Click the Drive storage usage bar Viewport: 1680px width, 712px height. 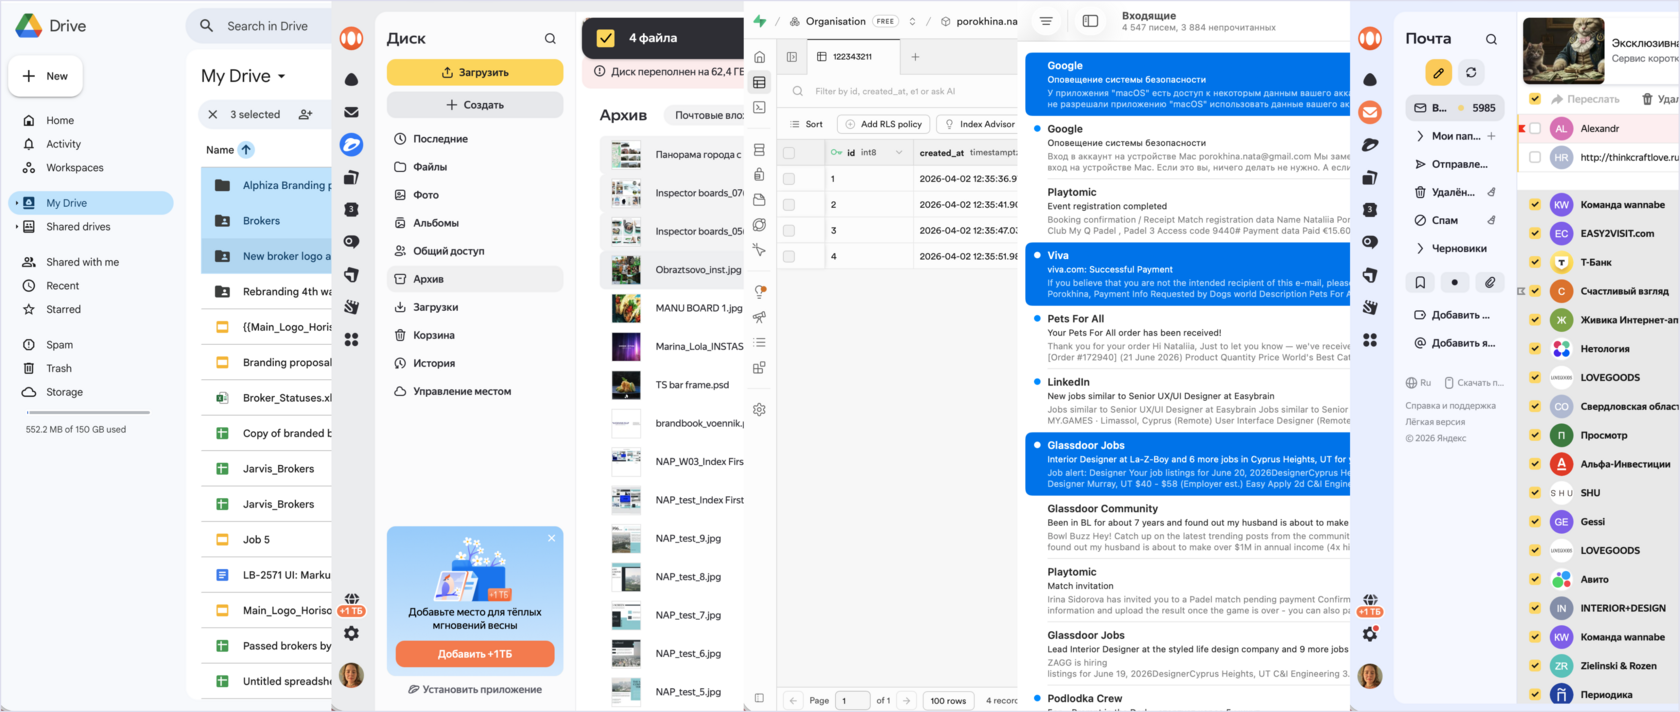(x=88, y=412)
